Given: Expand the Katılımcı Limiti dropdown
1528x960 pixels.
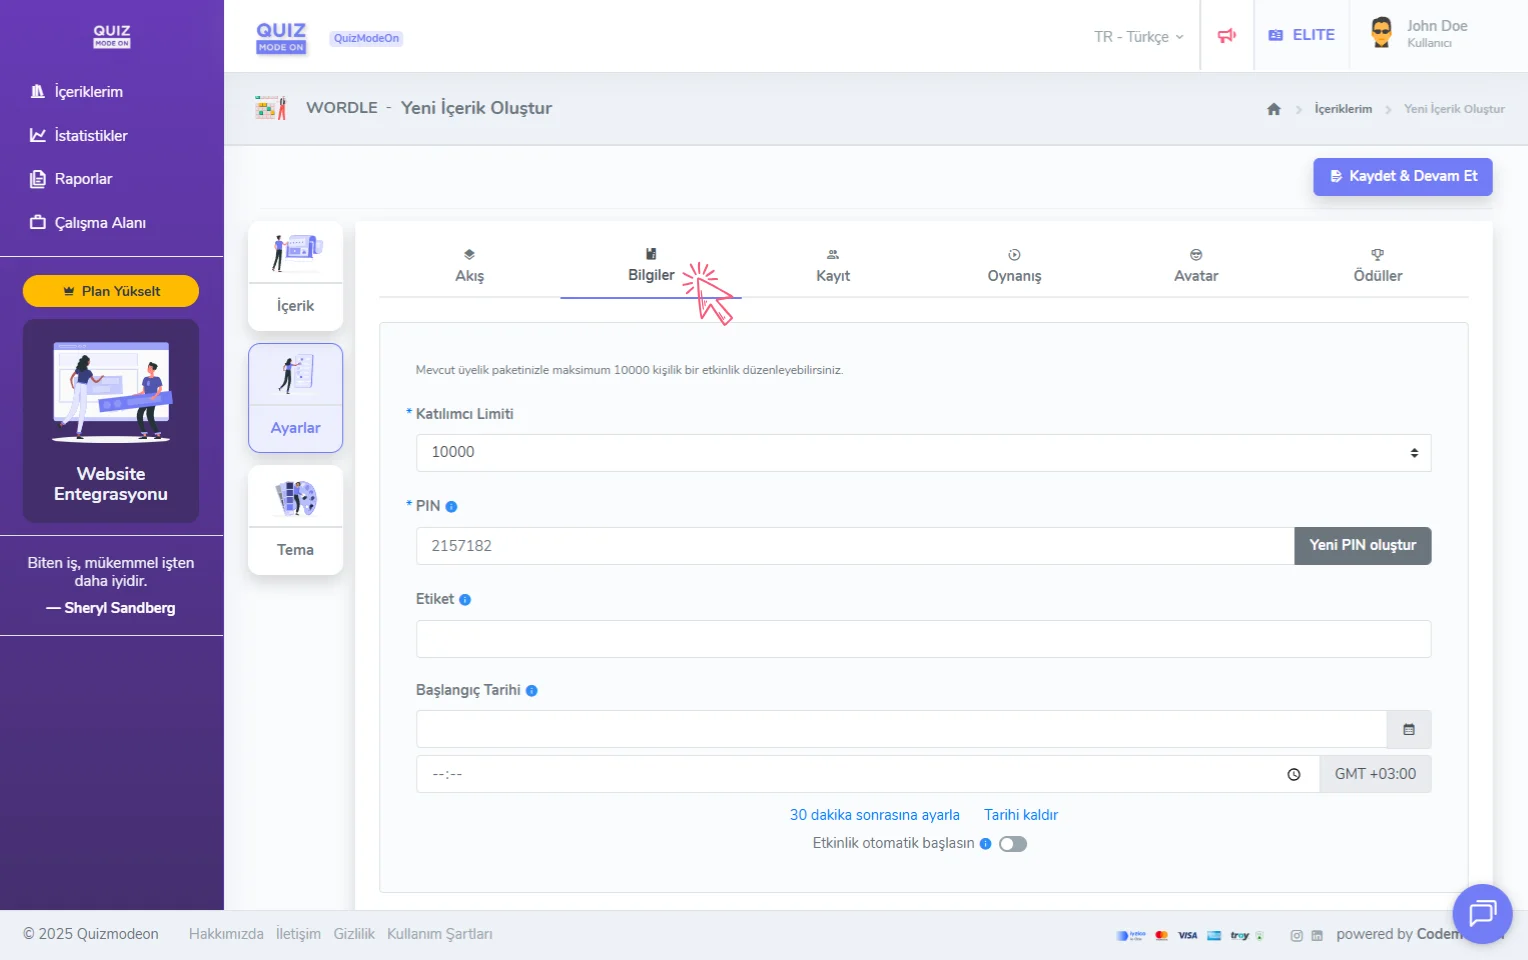Looking at the screenshot, I should coord(922,453).
